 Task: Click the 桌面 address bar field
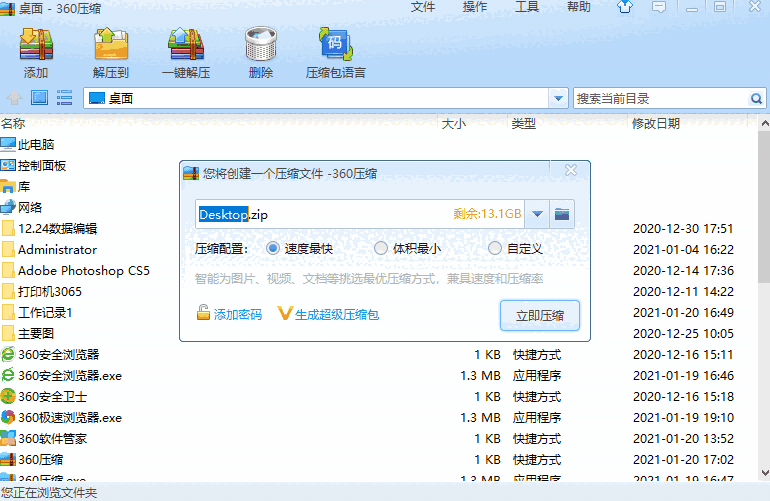(316, 98)
